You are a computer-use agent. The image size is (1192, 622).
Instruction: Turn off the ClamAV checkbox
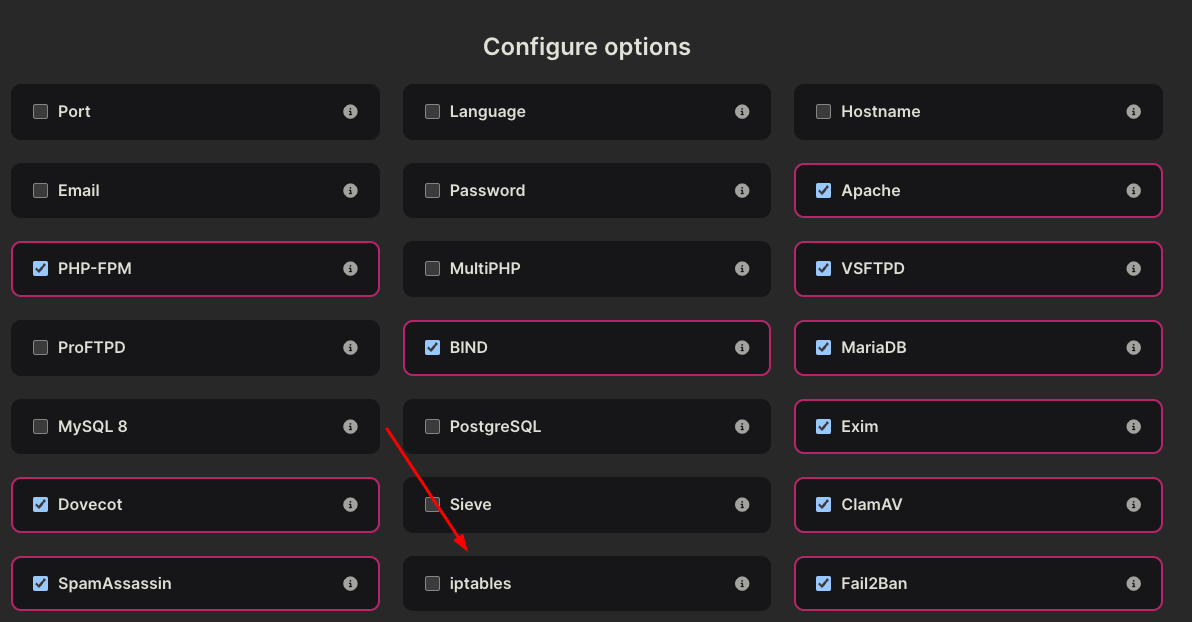[x=823, y=505]
